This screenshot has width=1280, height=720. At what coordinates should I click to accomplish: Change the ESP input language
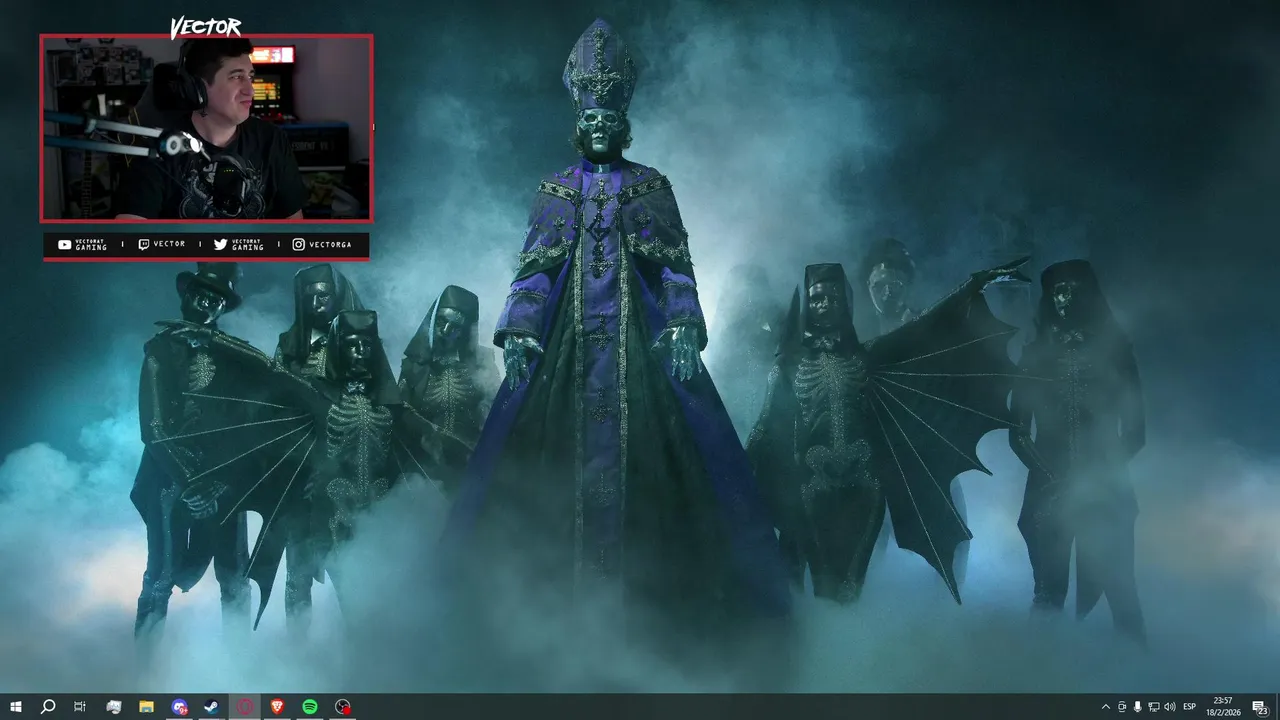pos(1190,707)
